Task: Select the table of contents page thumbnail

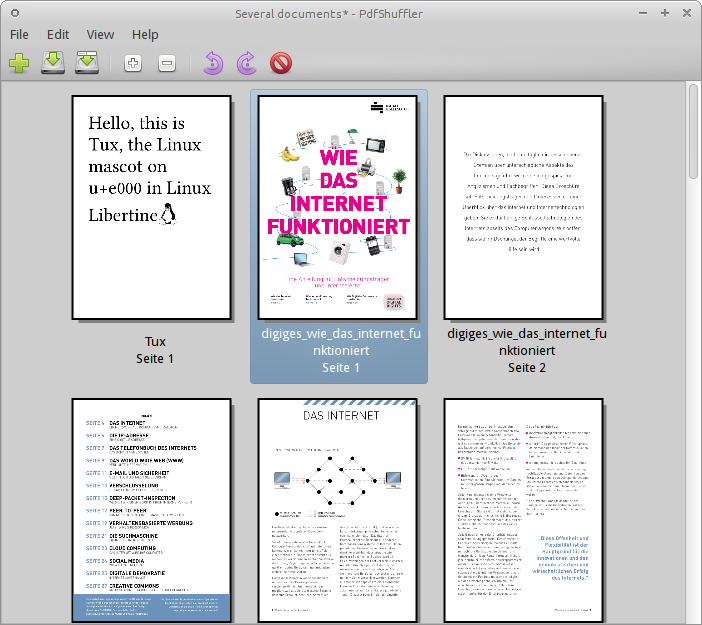Action: 153,510
